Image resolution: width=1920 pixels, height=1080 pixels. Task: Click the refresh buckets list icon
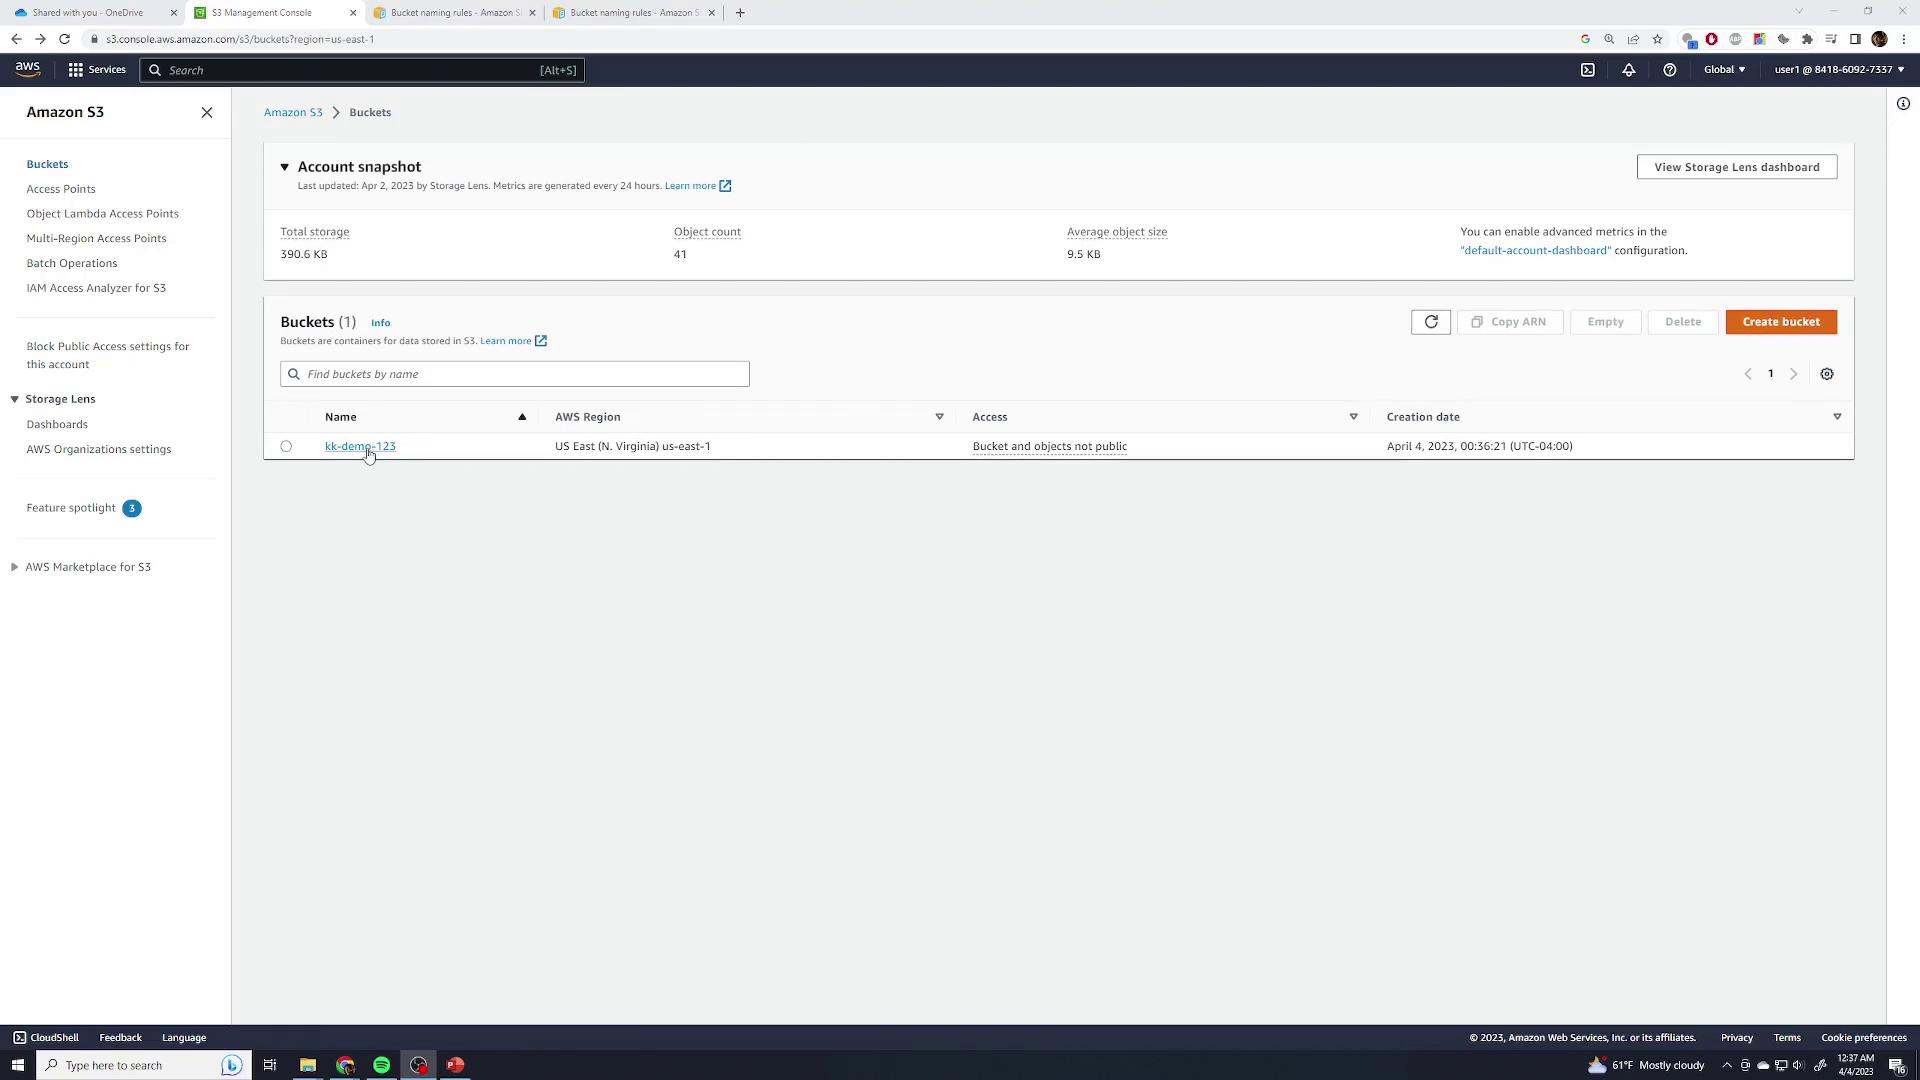click(x=1431, y=322)
